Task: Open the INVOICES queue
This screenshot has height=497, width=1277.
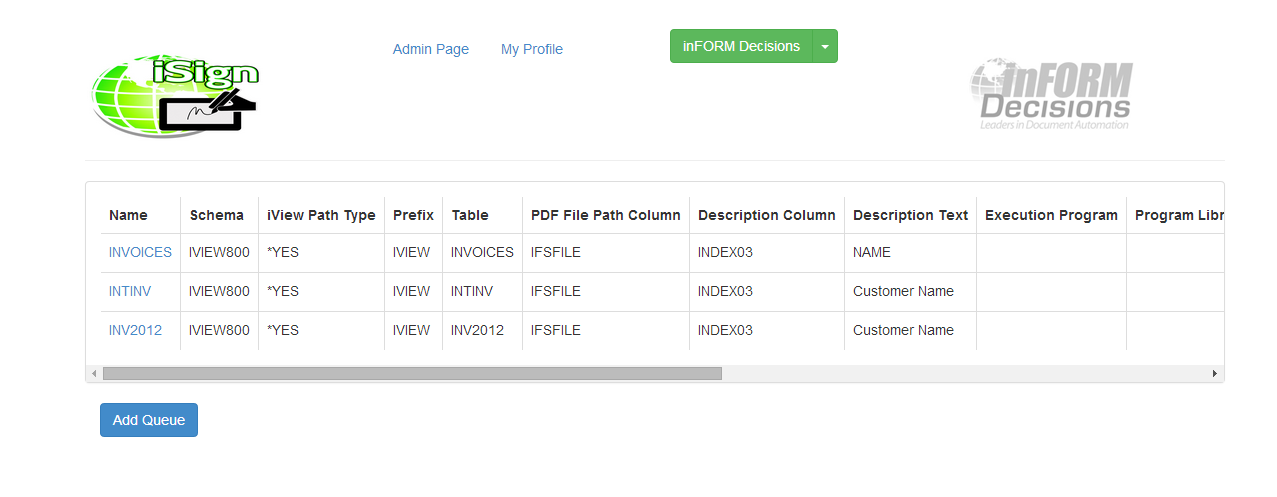Action: (140, 253)
